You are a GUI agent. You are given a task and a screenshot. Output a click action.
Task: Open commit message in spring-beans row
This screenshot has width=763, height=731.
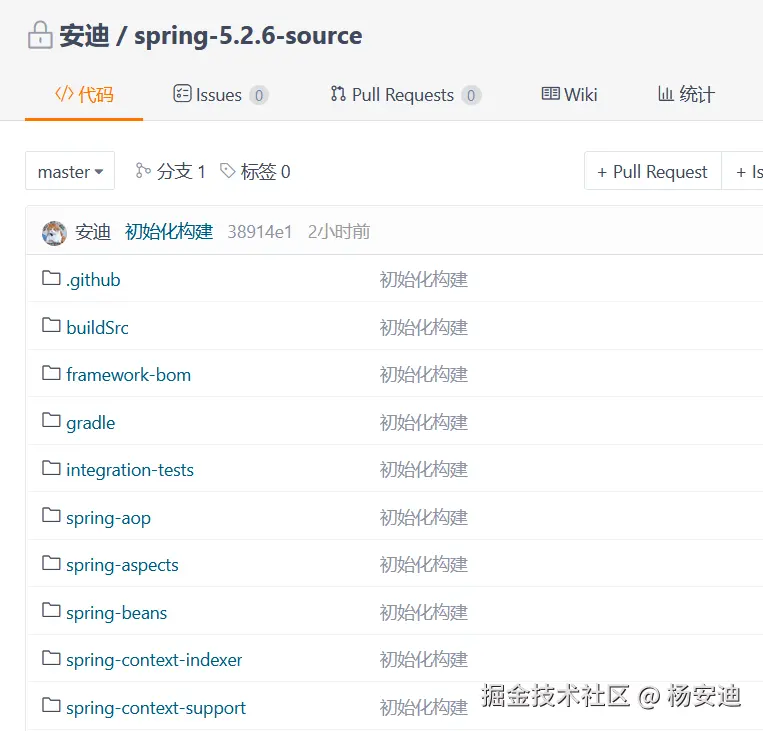(423, 612)
